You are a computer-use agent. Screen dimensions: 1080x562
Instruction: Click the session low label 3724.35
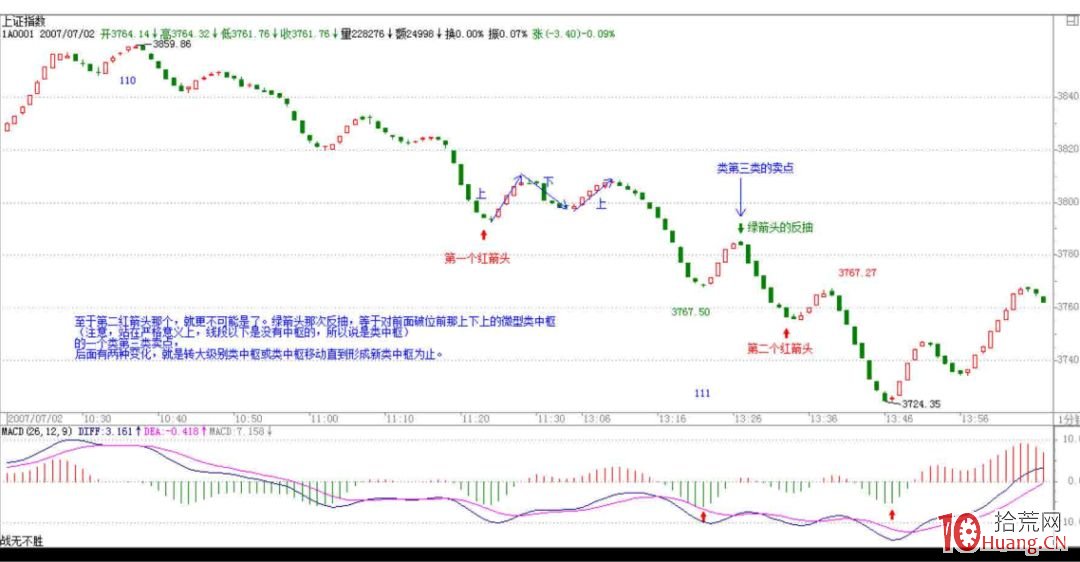click(x=921, y=404)
